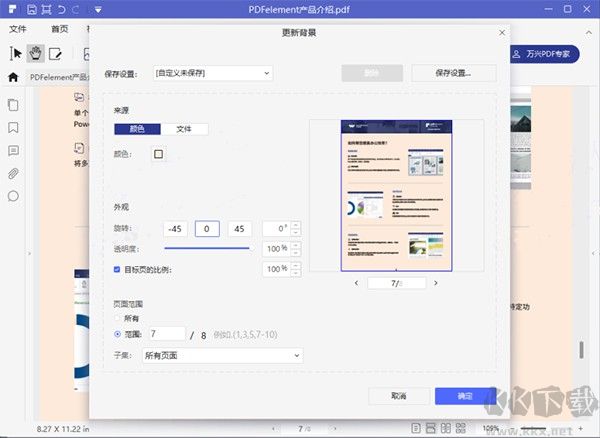Screen dimensions: 600x438
Task: Increase the rotation degree stepper
Action: click(x=295, y=225)
